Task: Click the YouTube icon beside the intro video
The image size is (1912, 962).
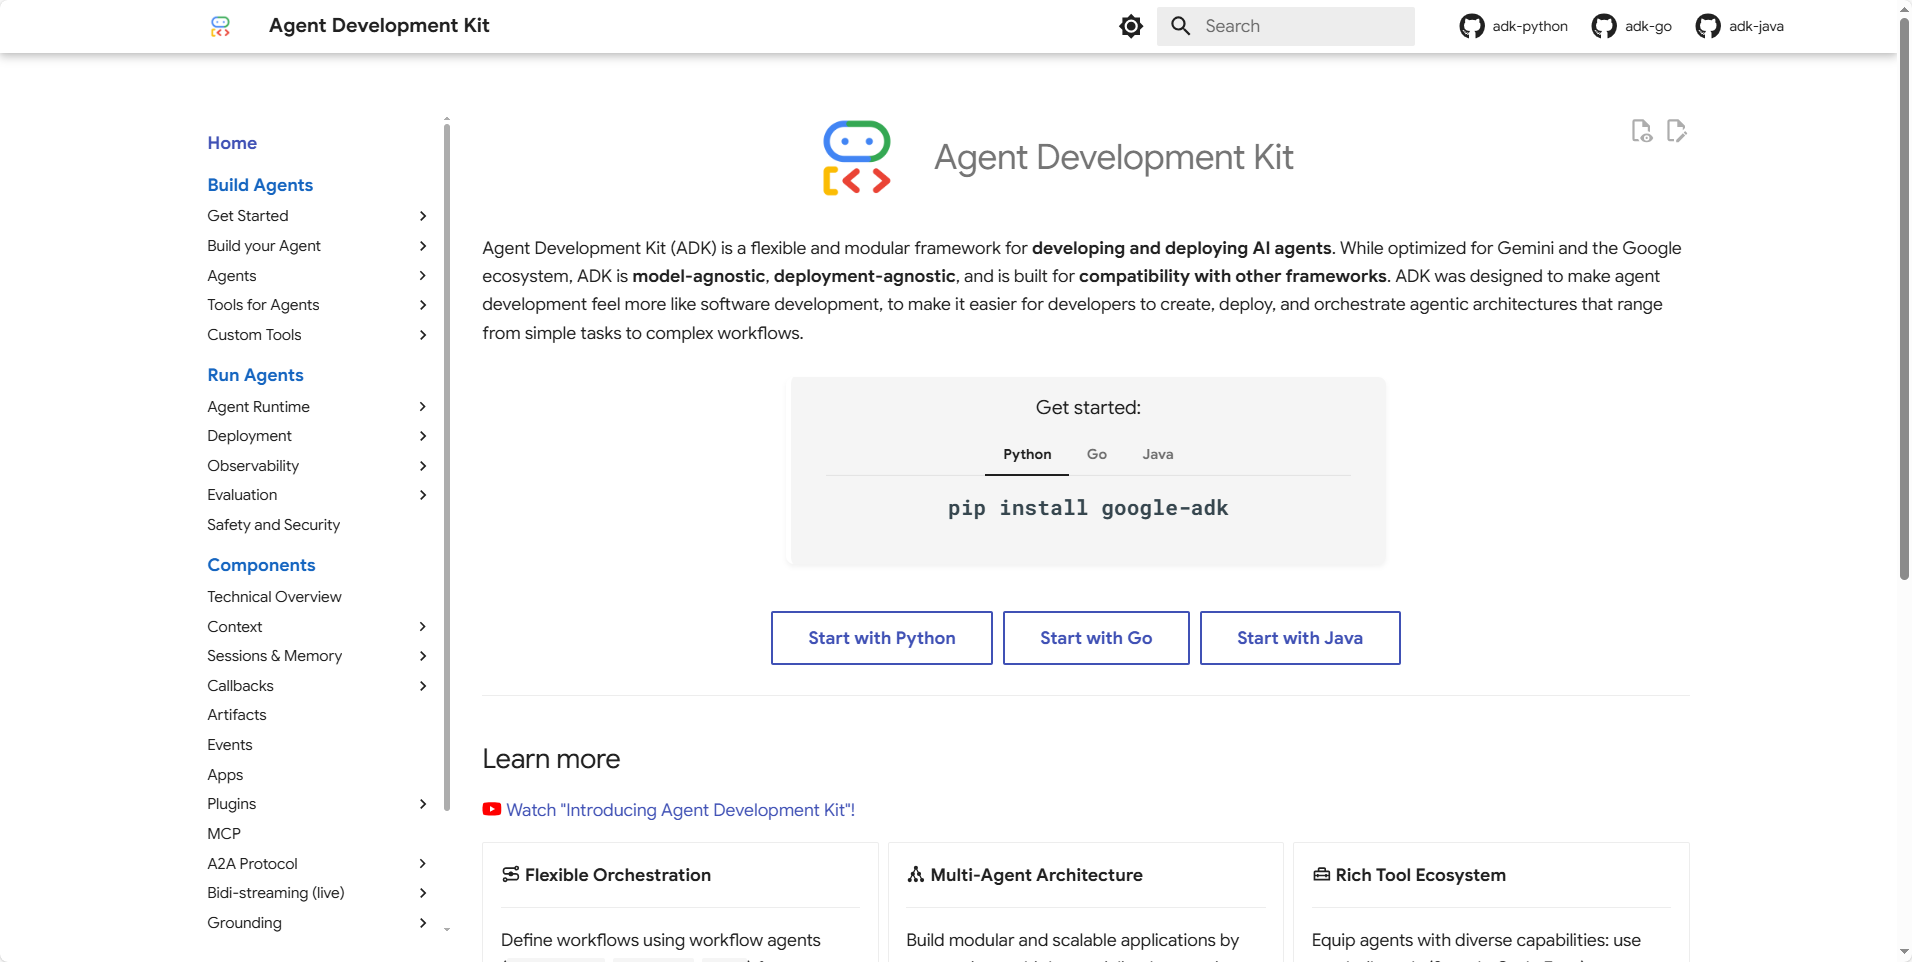Action: 492,810
